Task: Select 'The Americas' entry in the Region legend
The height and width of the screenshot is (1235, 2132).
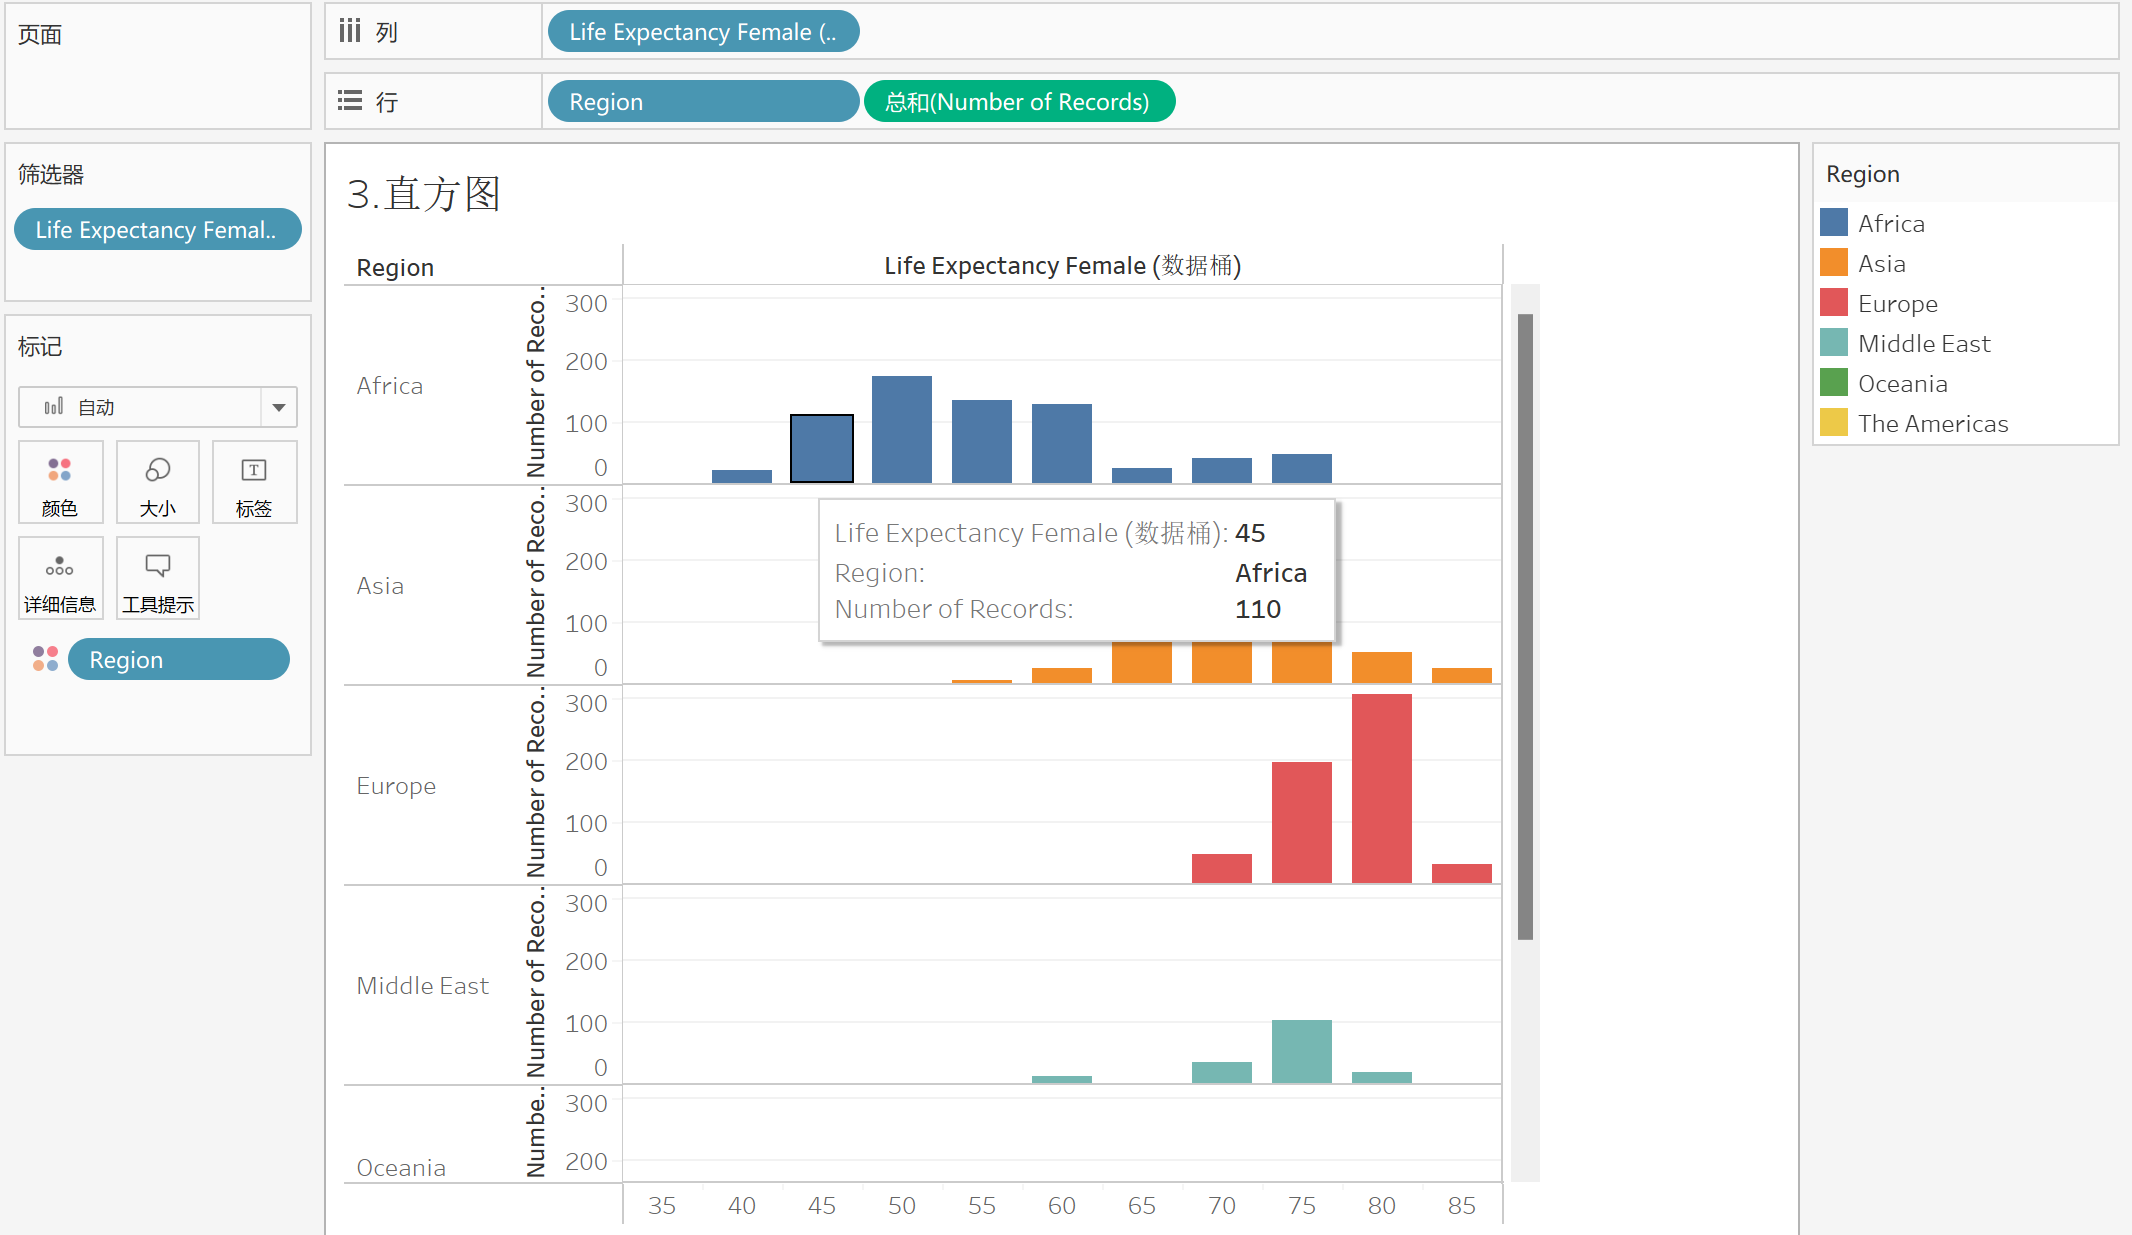Action: click(1932, 423)
